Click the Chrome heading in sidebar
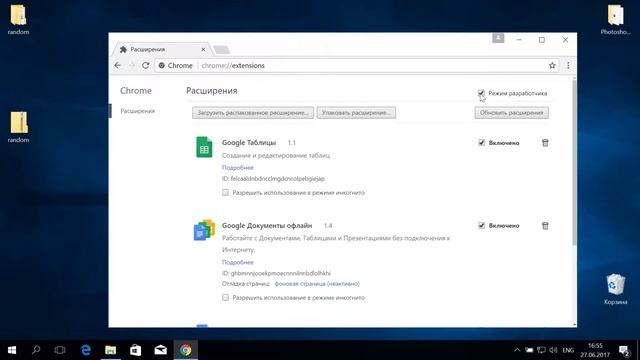 click(x=136, y=91)
